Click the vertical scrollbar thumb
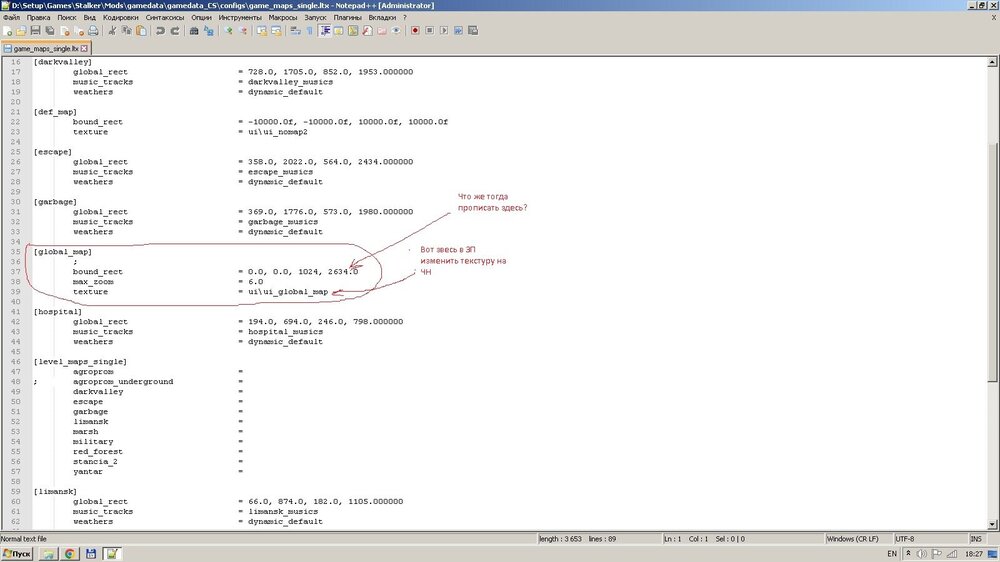 pos(992,260)
